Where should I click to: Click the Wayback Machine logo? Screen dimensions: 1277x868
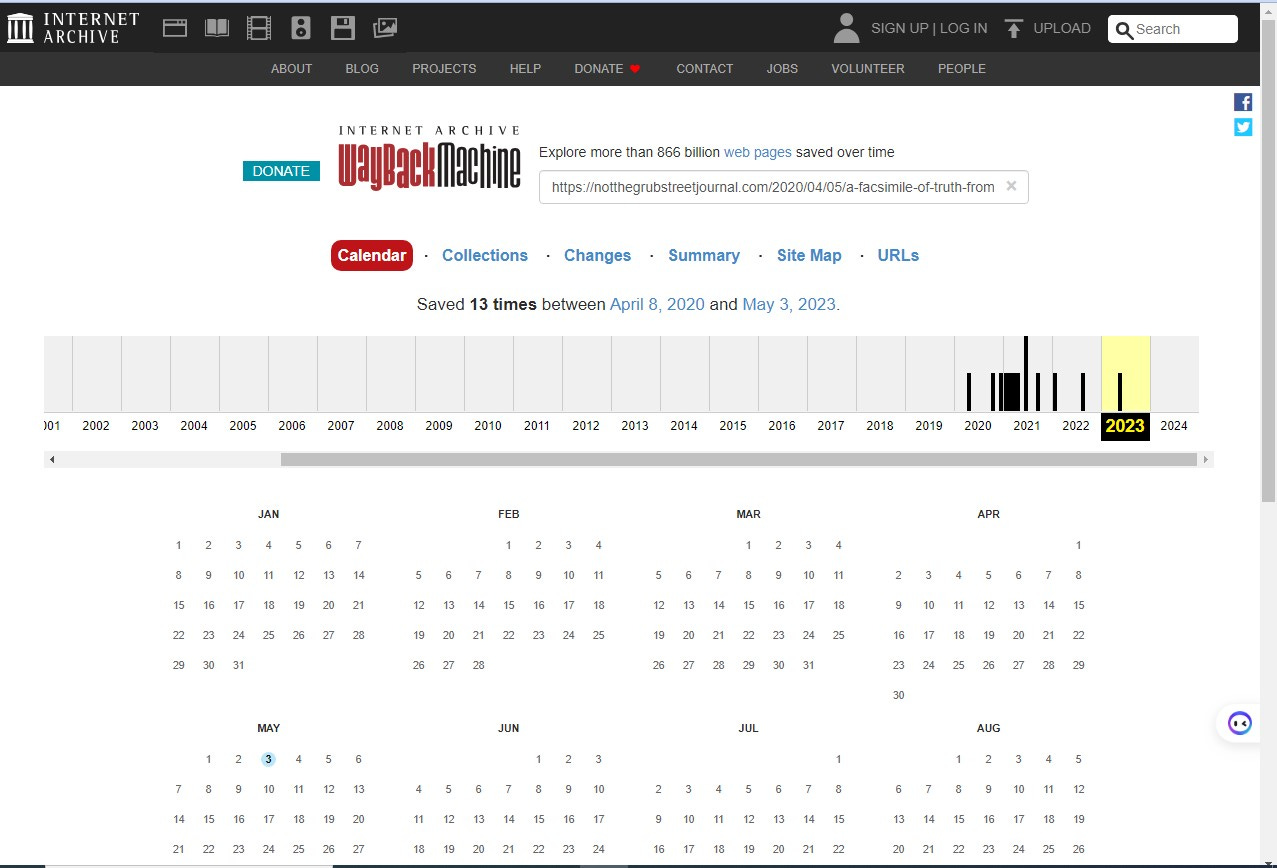[429, 158]
